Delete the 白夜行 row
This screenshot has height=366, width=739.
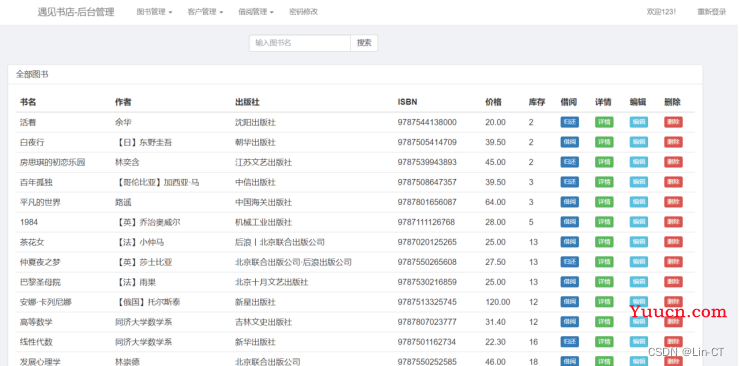coord(673,142)
